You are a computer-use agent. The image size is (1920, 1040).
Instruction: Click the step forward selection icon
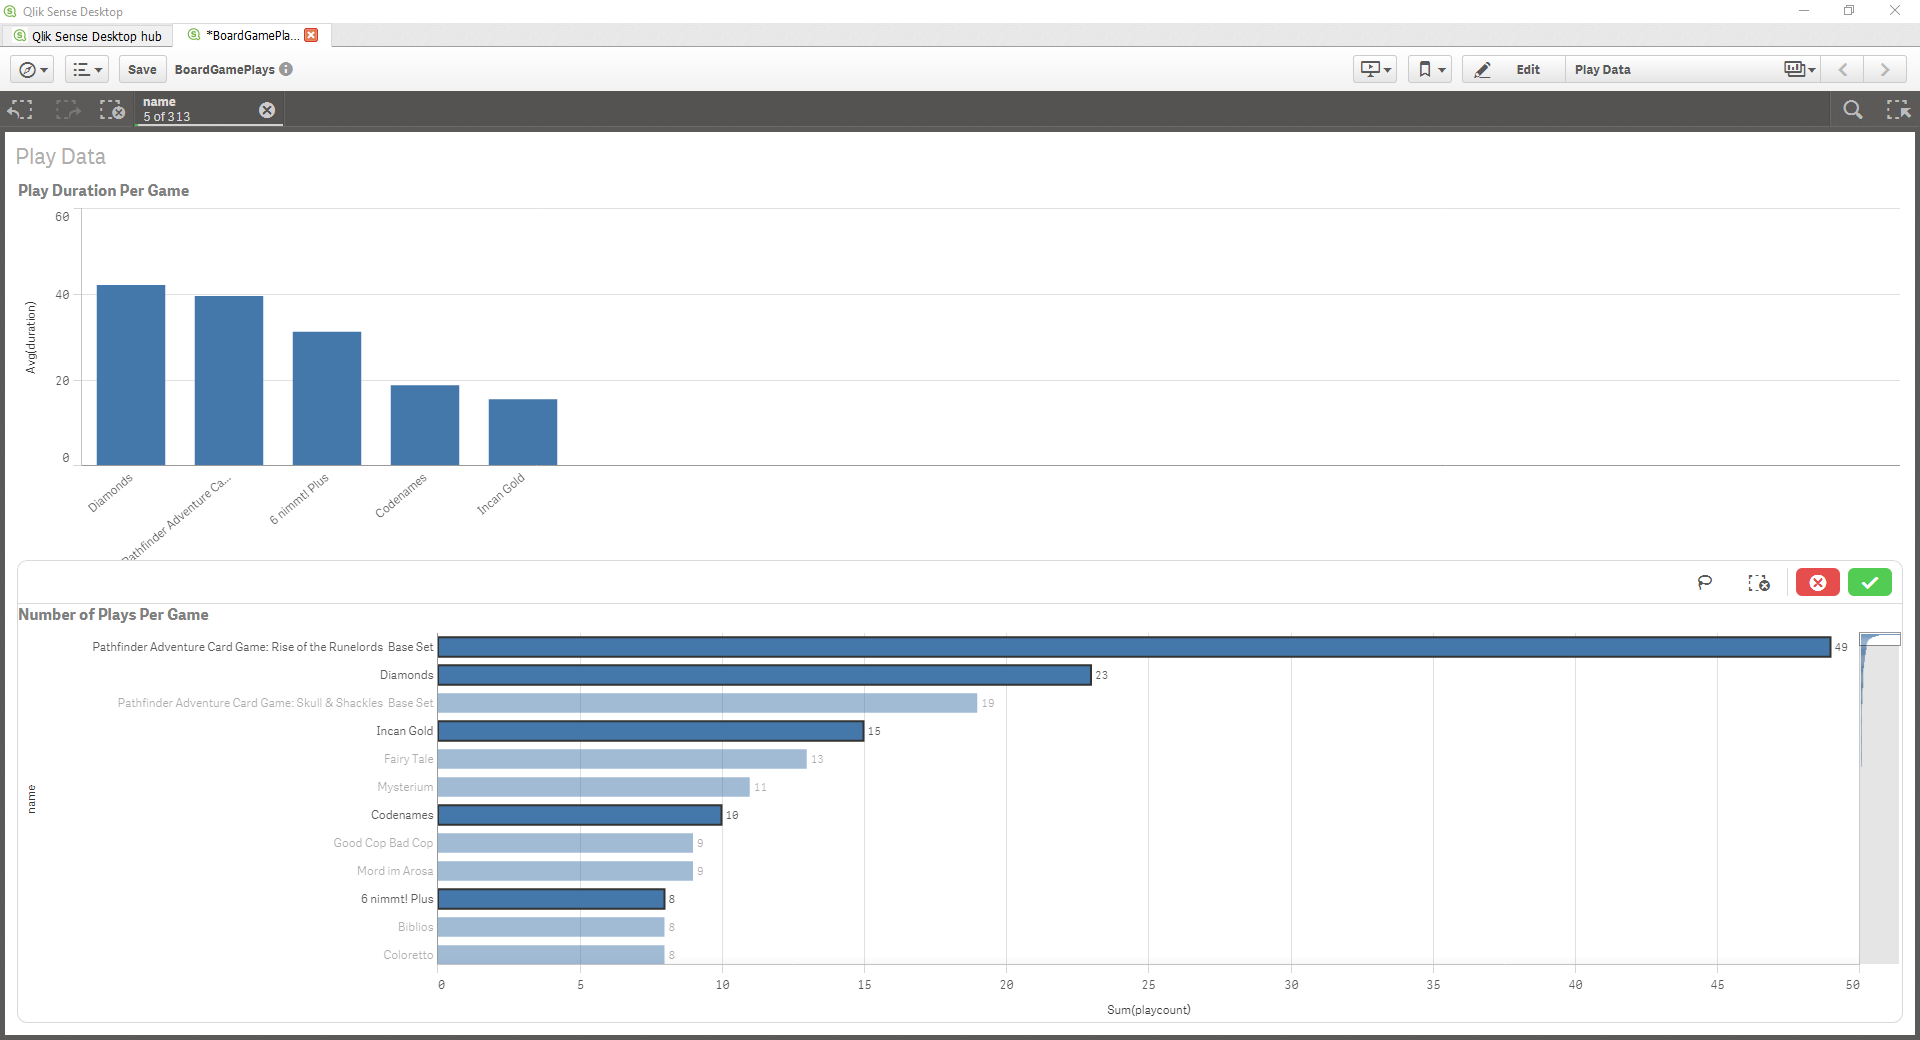click(67, 110)
